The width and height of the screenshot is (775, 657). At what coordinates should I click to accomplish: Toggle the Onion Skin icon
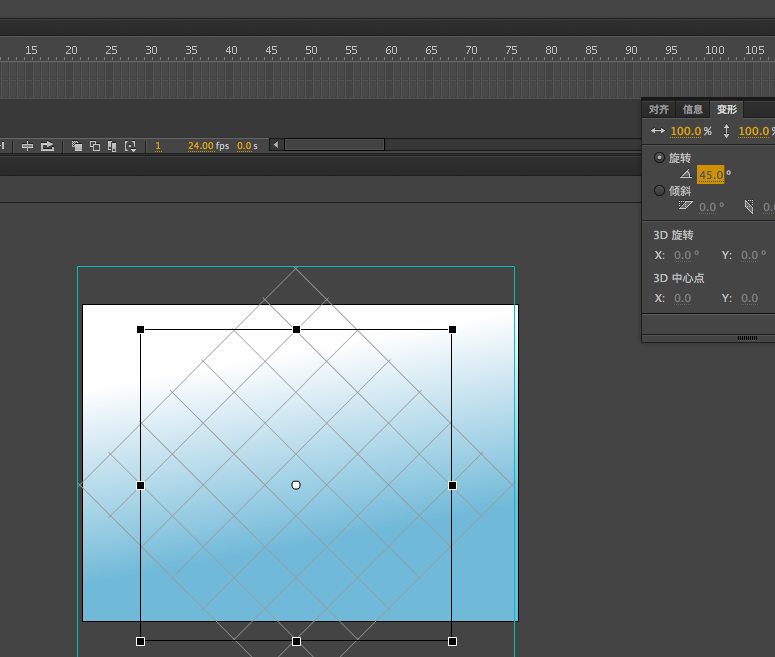point(77,146)
